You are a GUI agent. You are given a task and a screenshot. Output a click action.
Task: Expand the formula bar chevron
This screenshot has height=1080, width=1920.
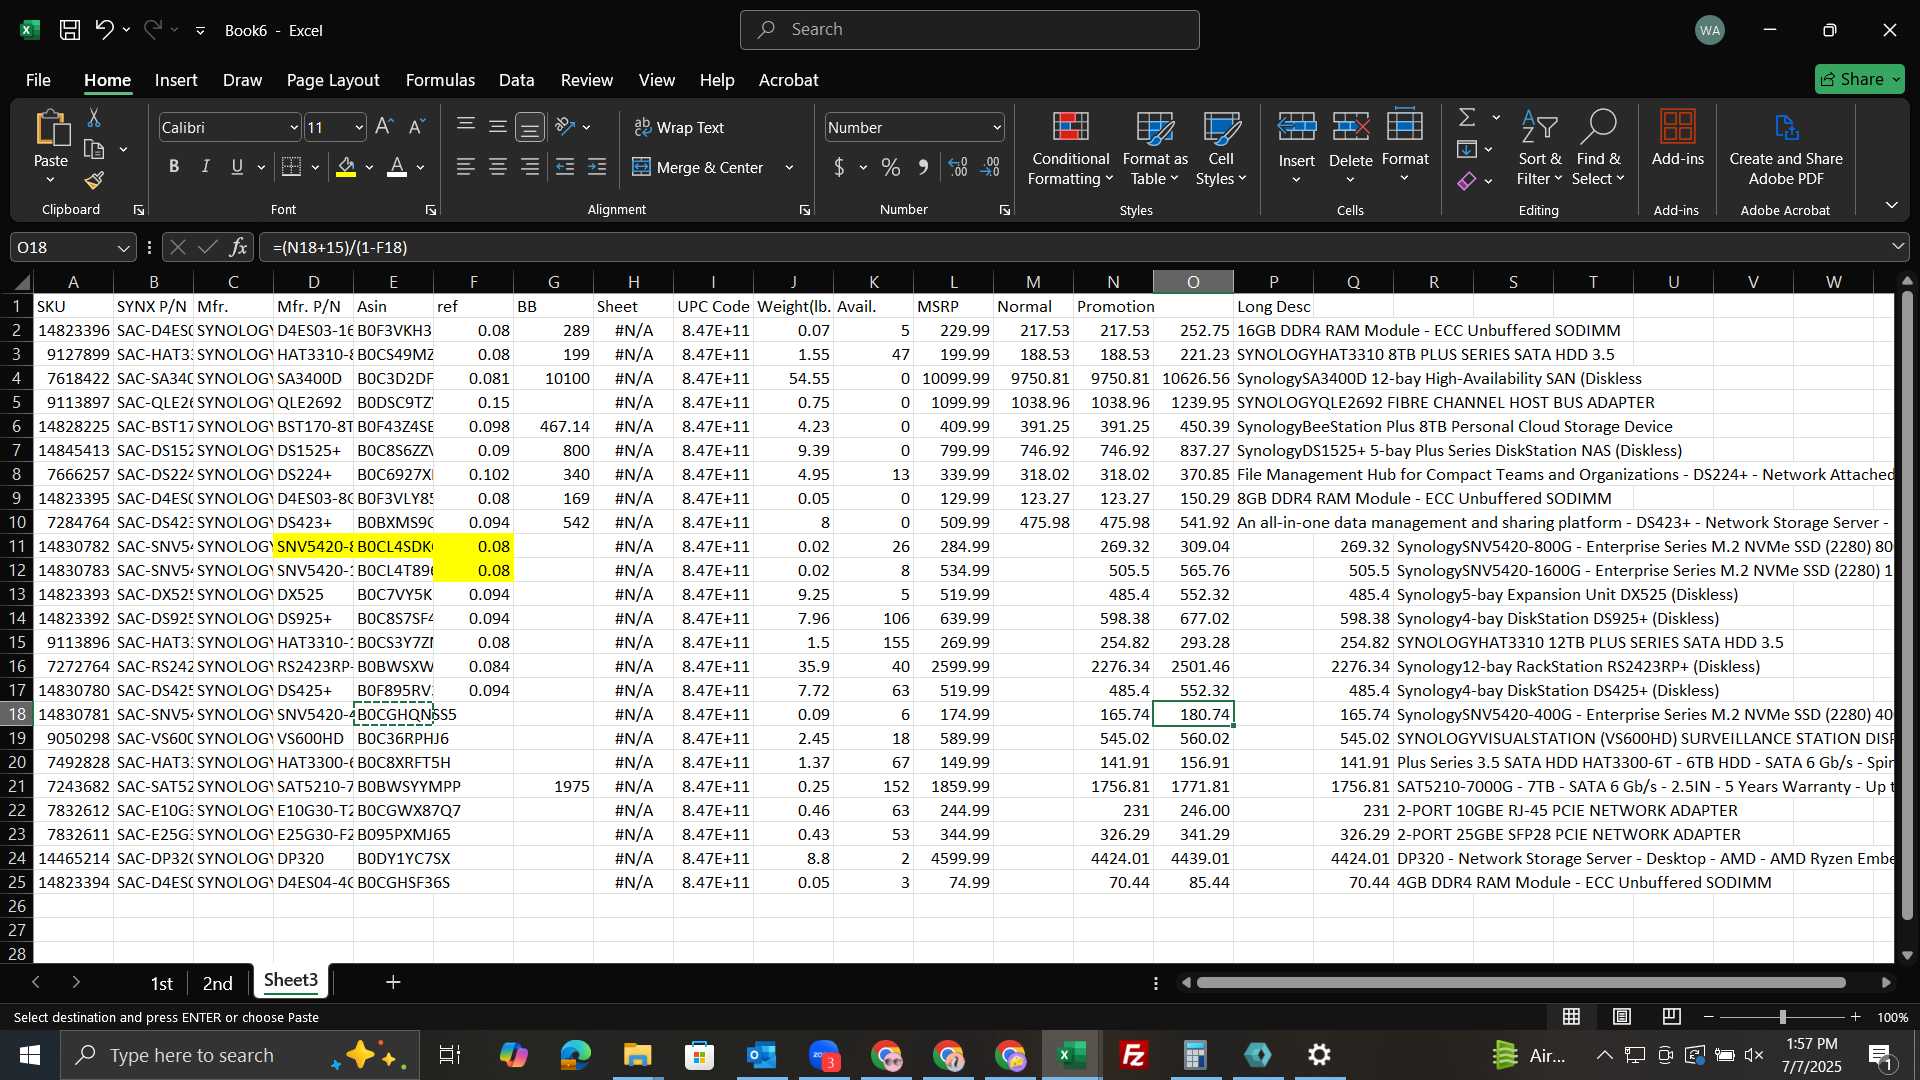1897,247
